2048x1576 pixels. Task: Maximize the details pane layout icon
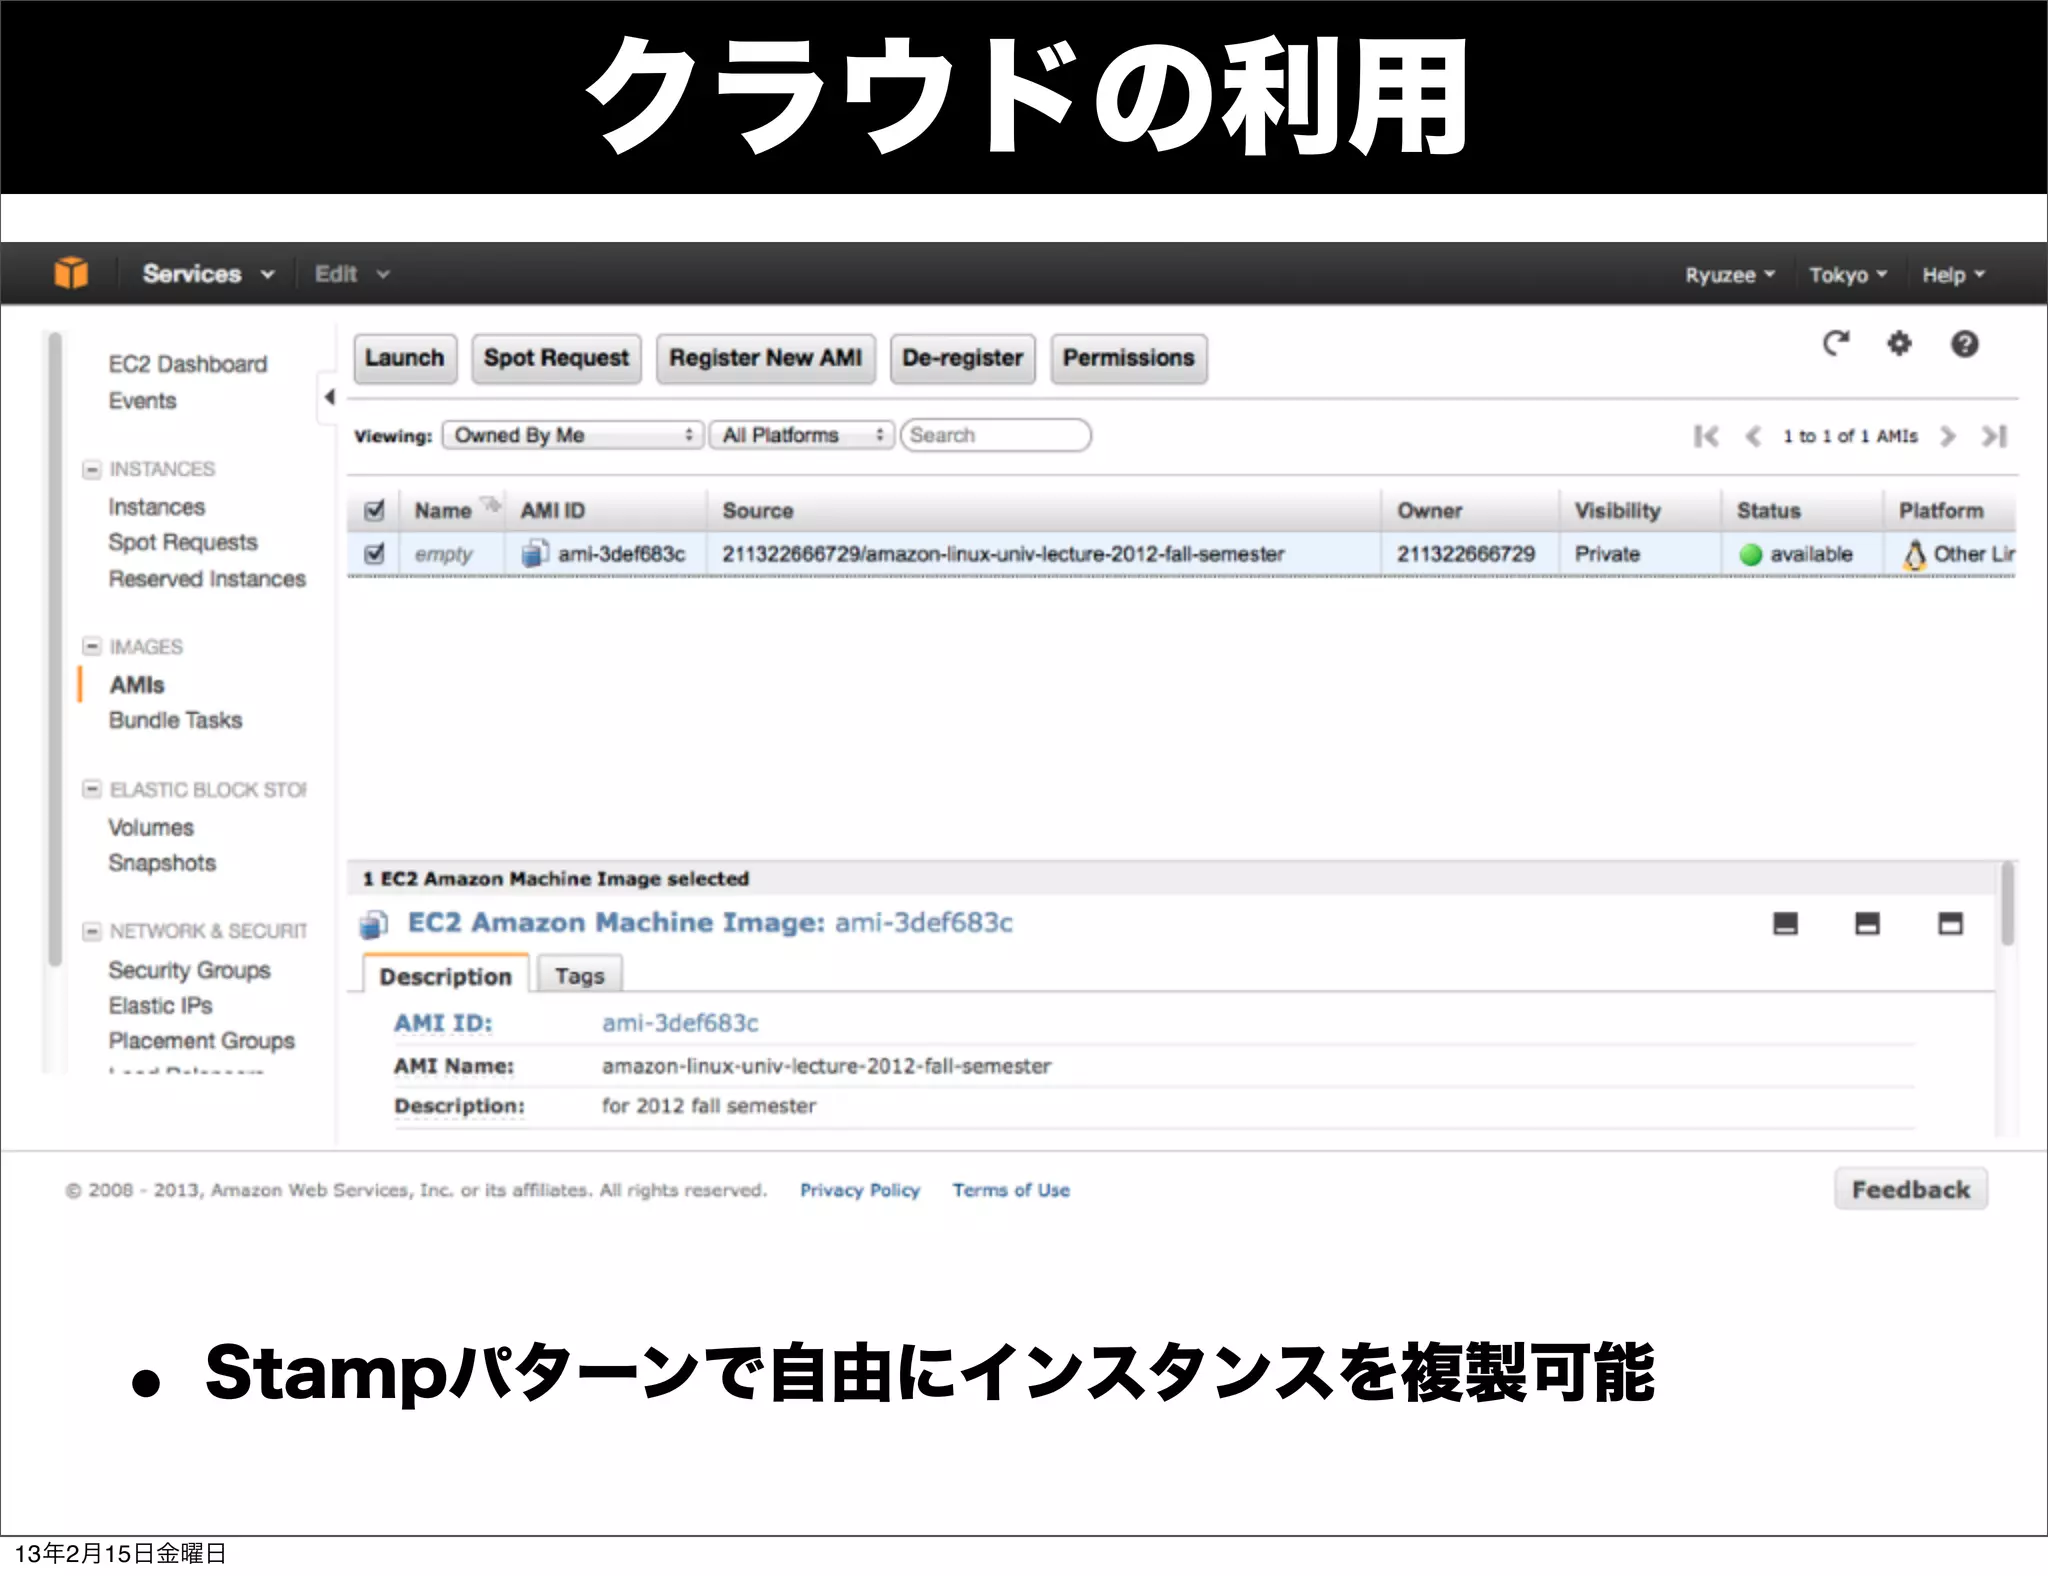[x=1950, y=923]
